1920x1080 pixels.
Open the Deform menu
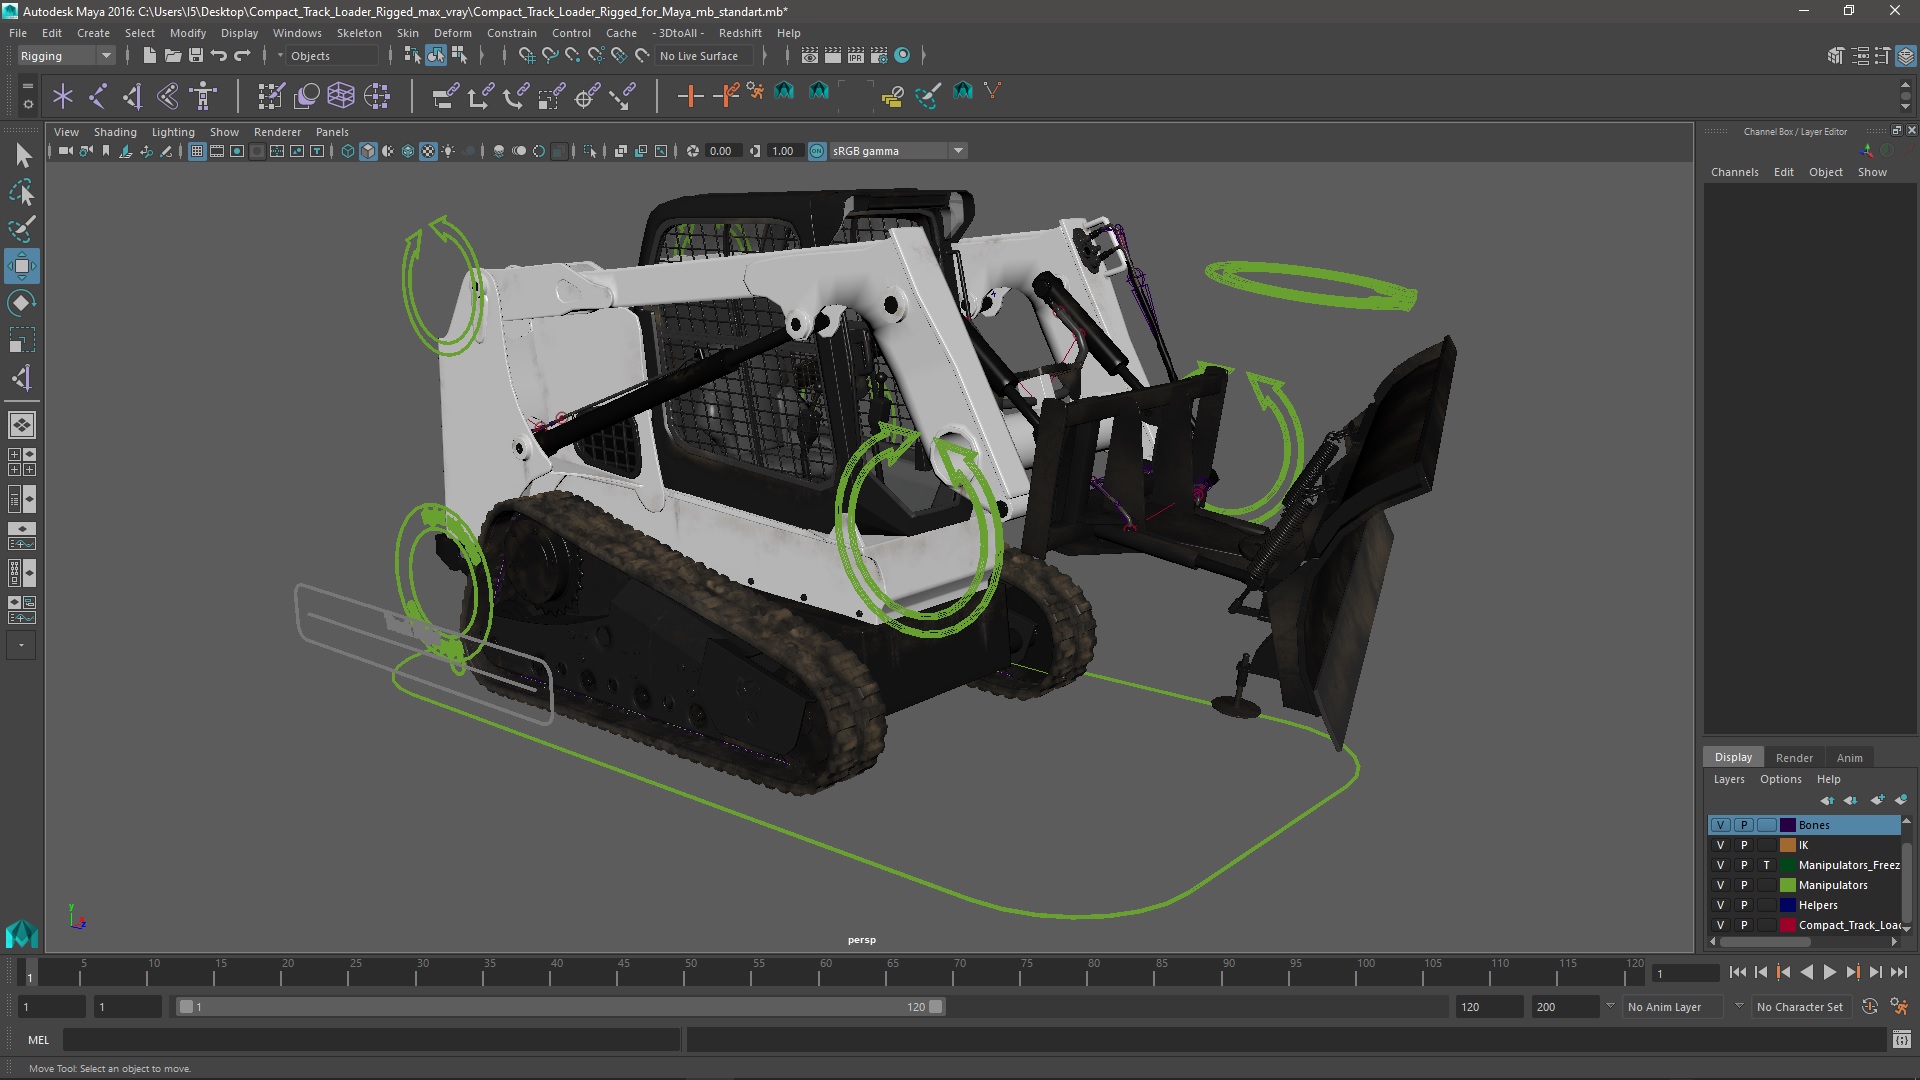coord(452,33)
